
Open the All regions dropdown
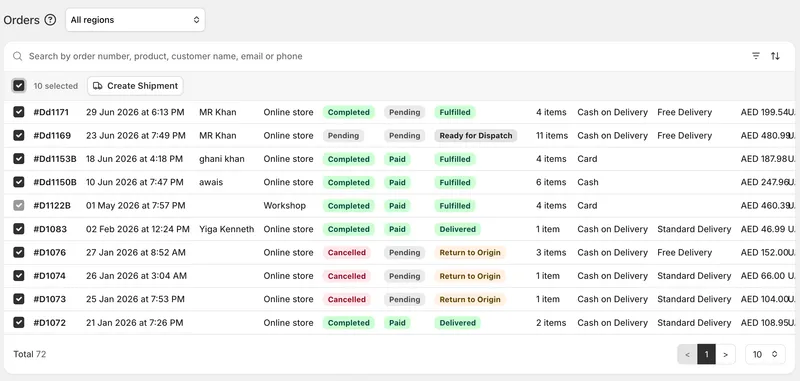coord(135,20)
